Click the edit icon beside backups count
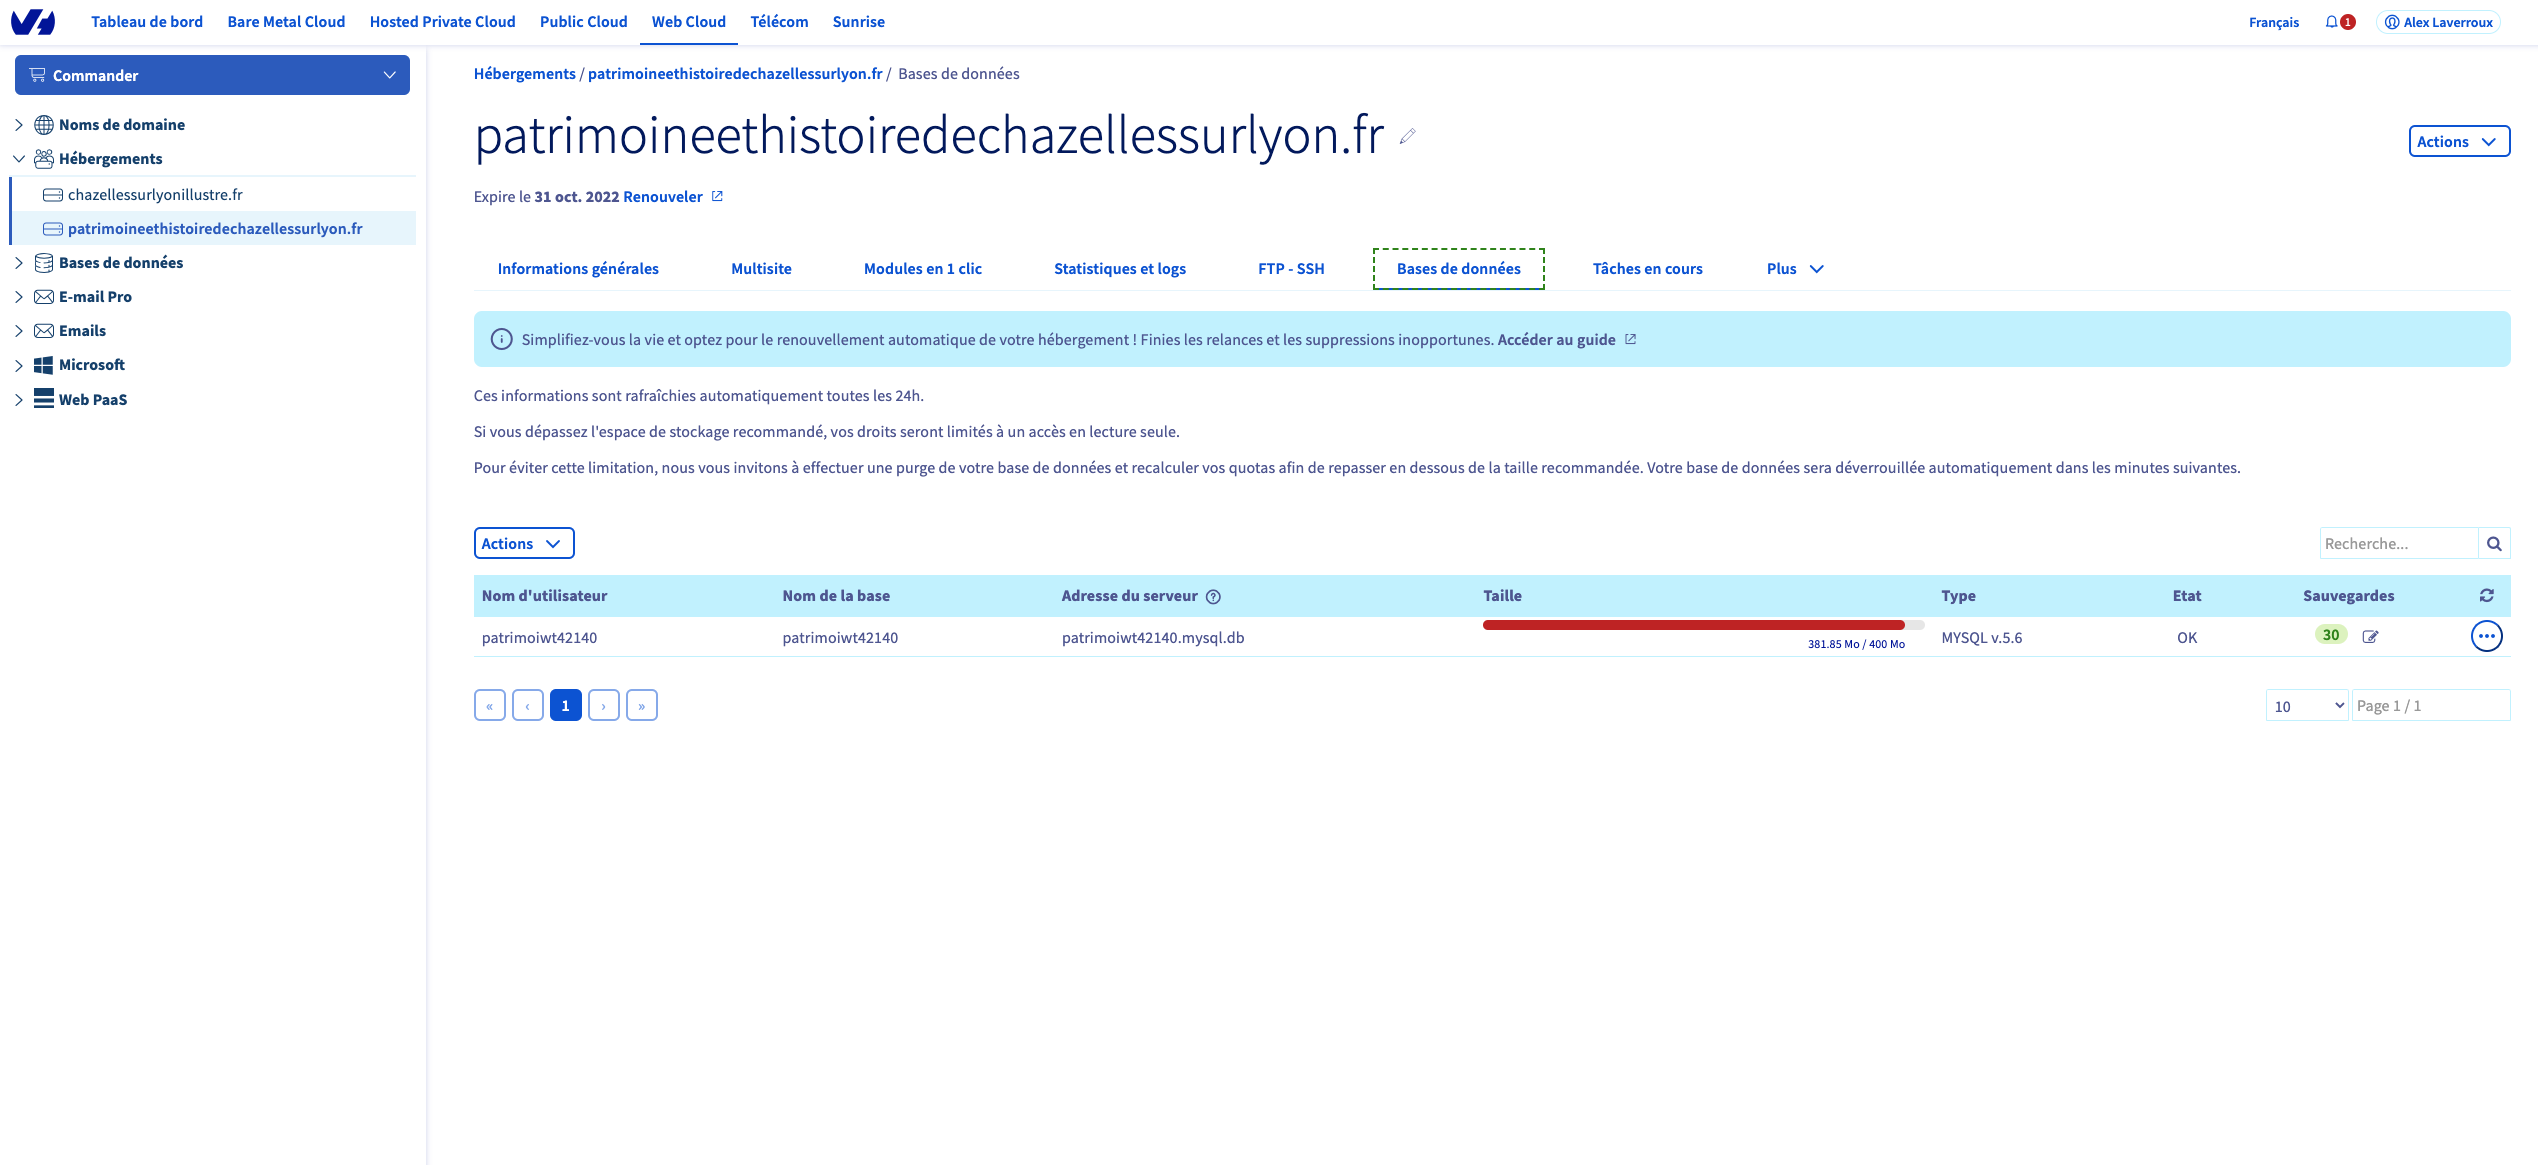 pos(2370,637)
